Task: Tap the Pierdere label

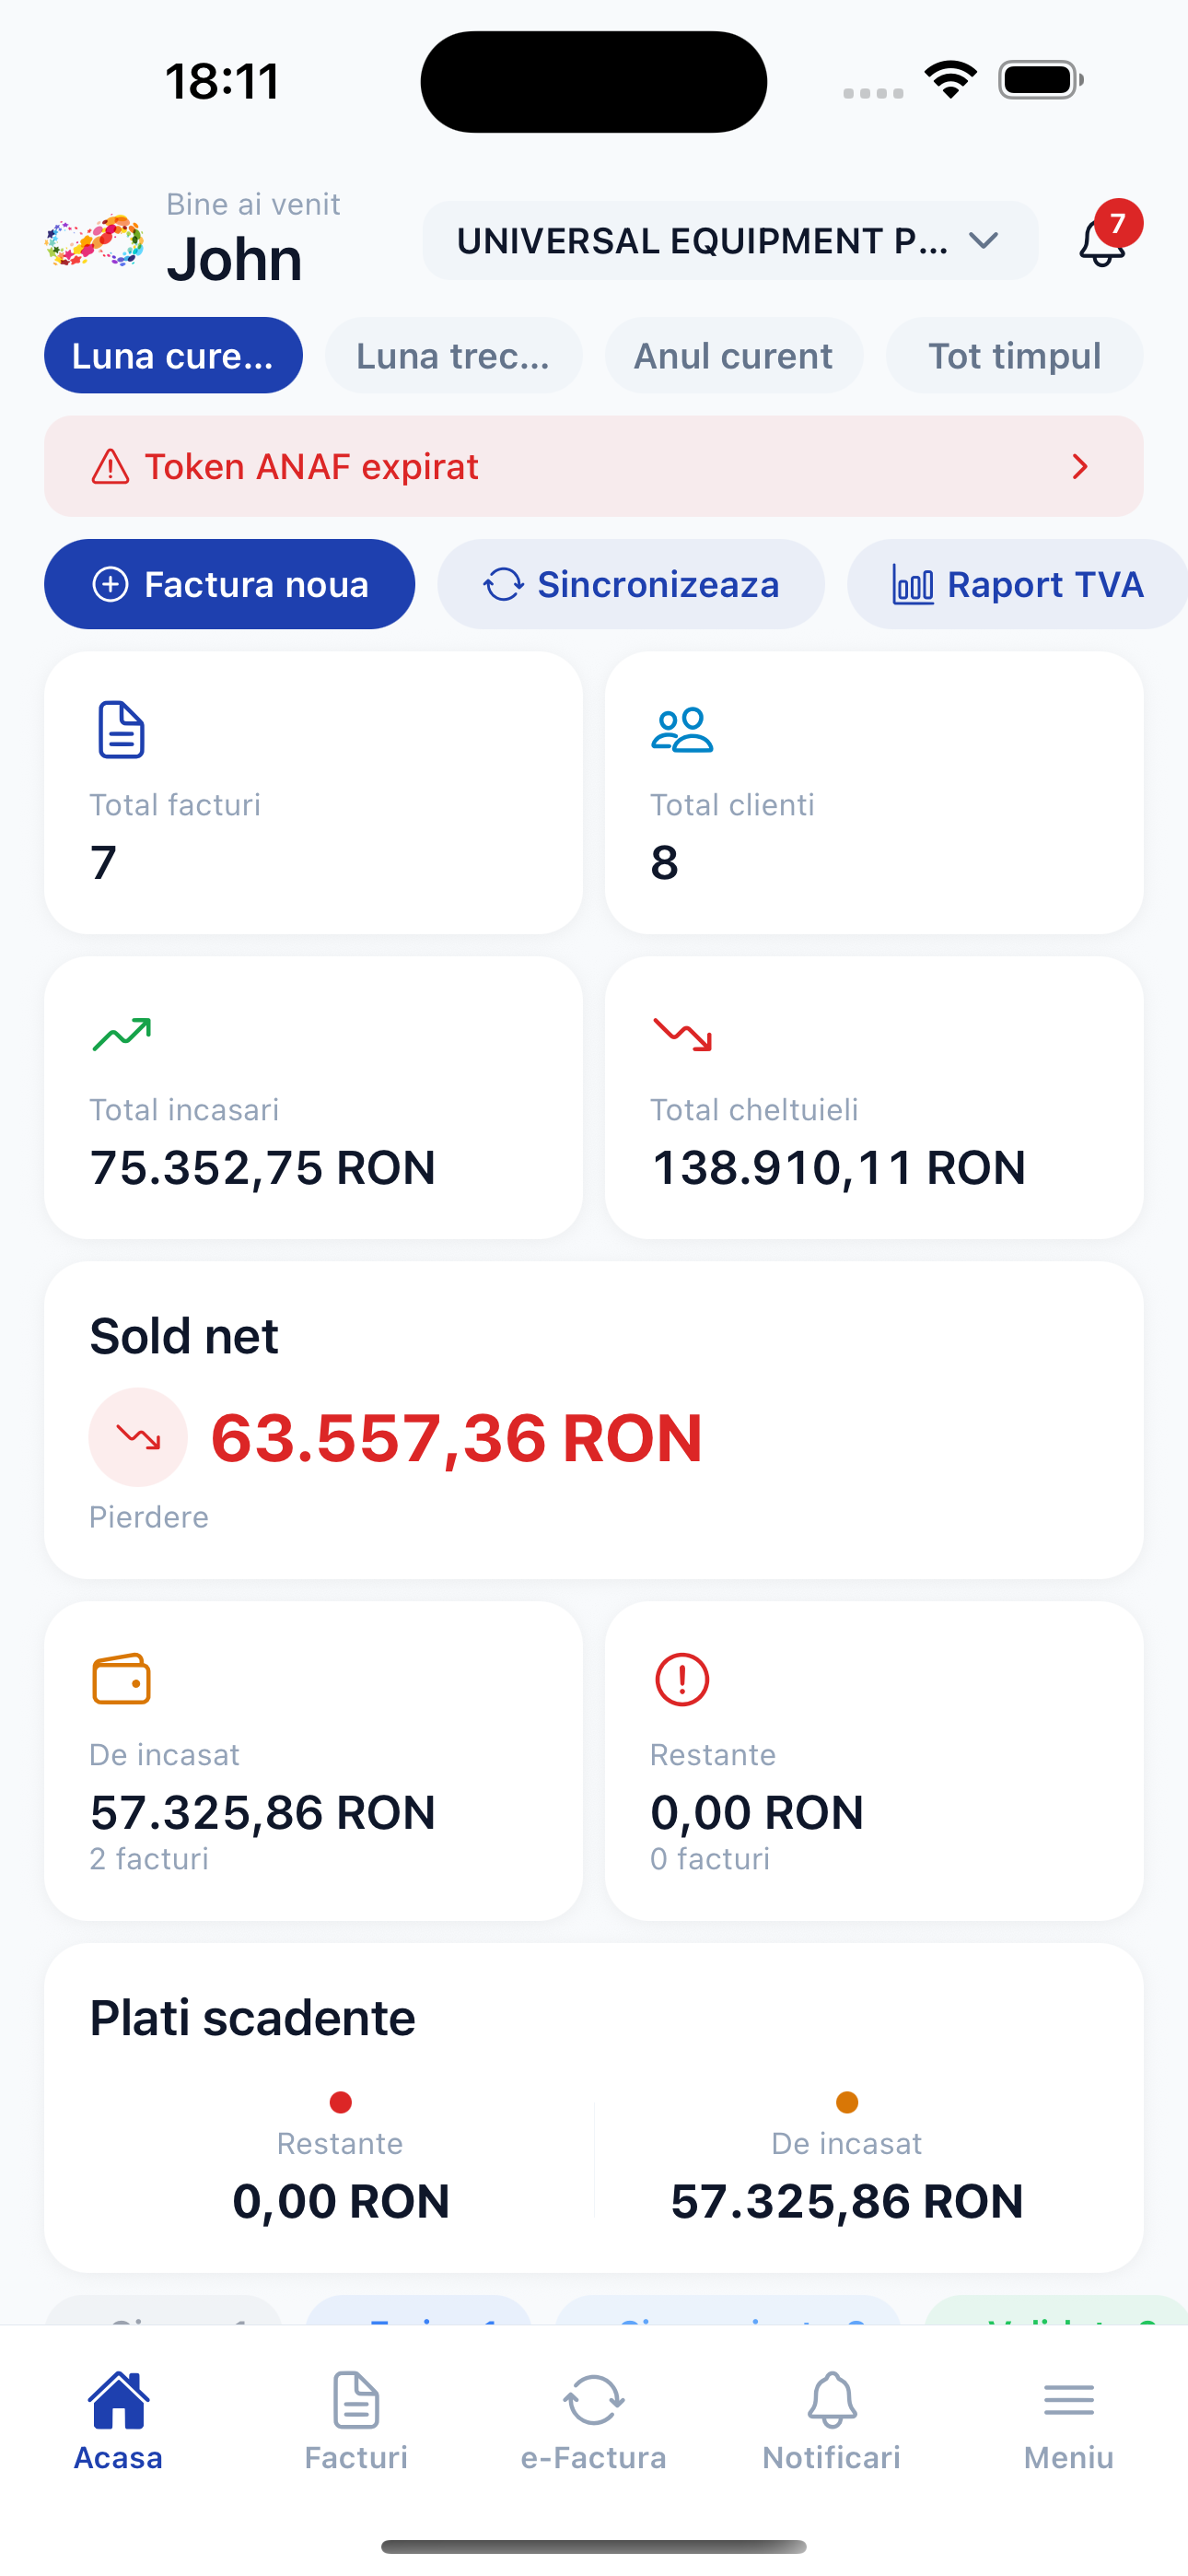Action: pos(149,1518)
